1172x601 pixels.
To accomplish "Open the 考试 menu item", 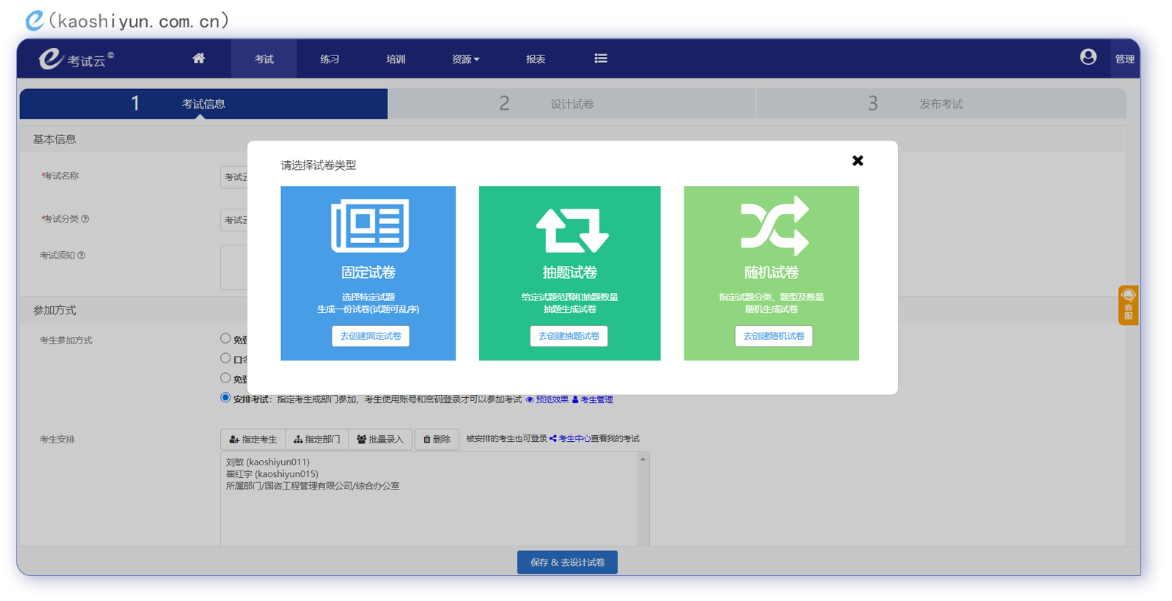I will tap(264, 59).
